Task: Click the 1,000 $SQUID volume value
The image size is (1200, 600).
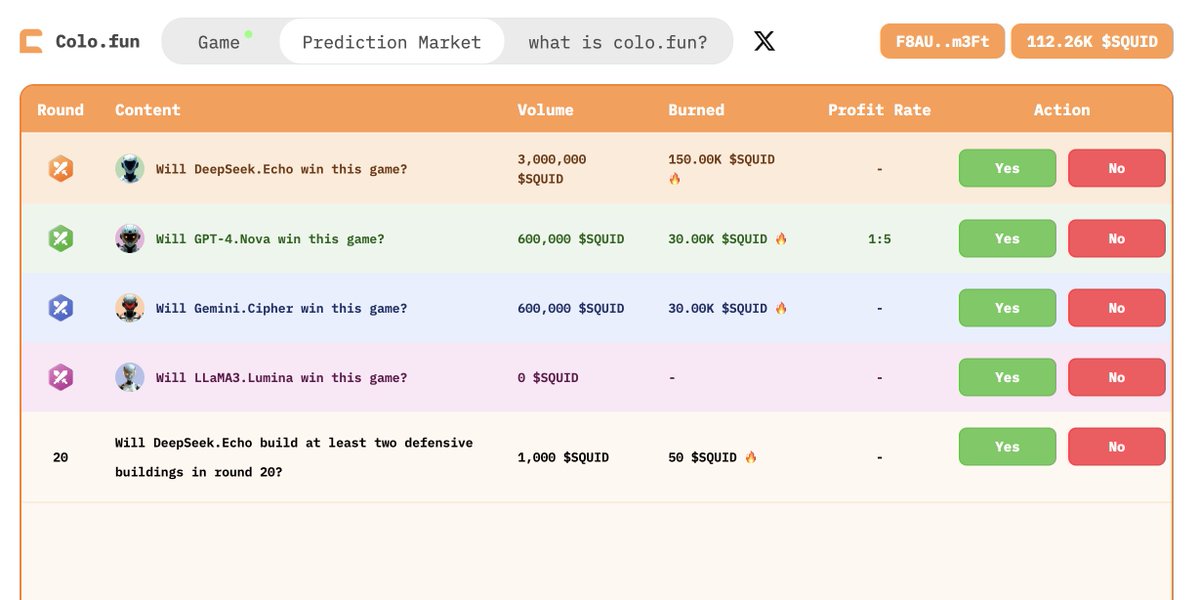Action: tap(563, 457)
